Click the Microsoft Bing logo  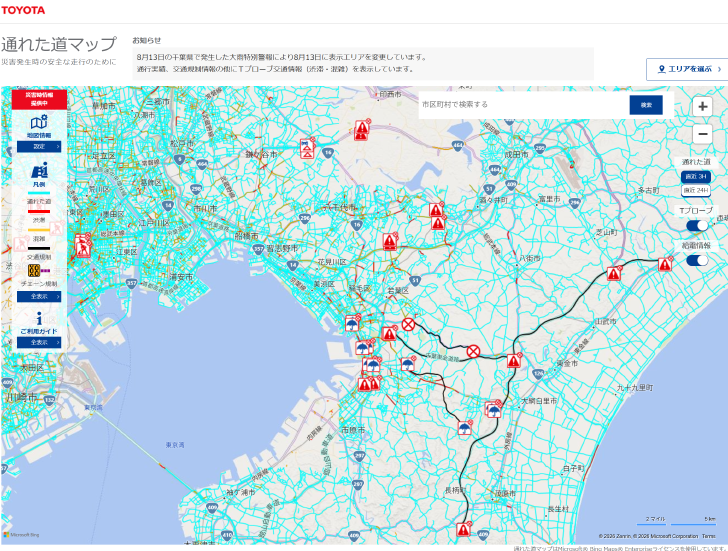point(21,535)
